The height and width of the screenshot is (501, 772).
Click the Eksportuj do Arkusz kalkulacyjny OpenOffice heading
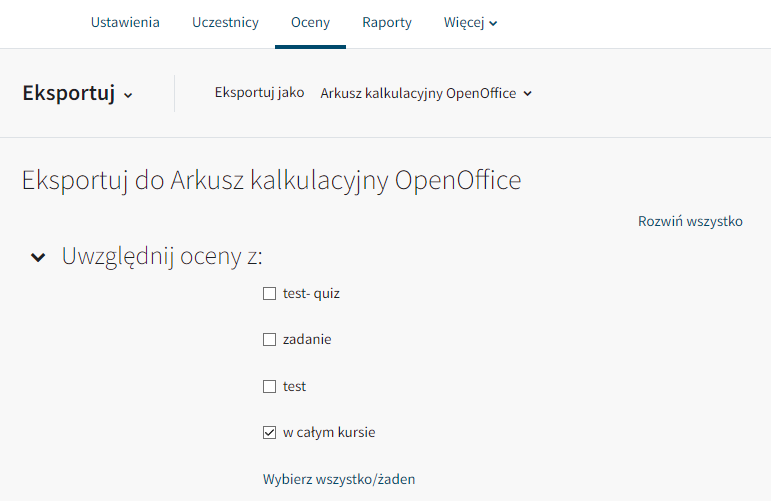pos(271,180)
